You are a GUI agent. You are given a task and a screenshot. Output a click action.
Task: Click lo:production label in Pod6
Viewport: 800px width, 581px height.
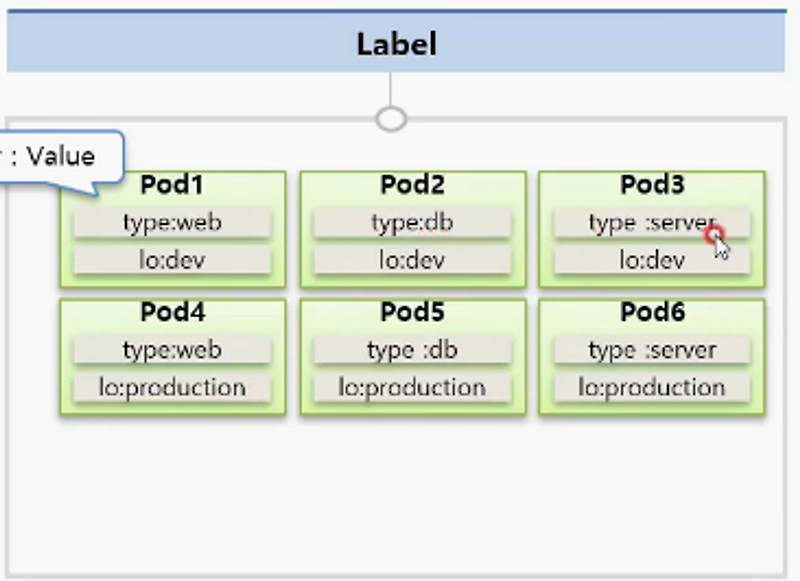652,388
